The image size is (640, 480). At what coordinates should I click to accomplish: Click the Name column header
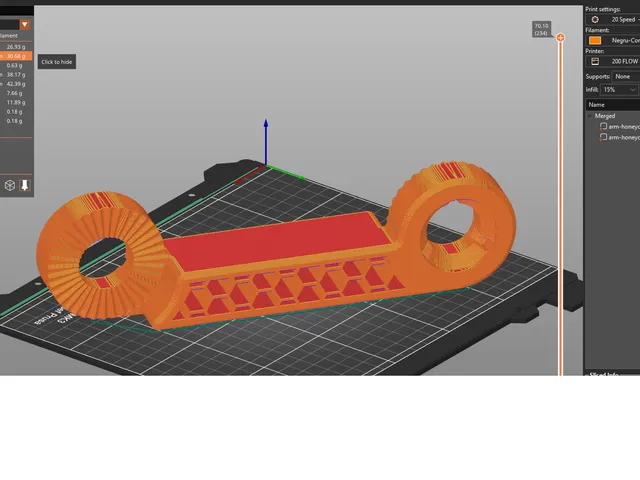pos(613,104)
